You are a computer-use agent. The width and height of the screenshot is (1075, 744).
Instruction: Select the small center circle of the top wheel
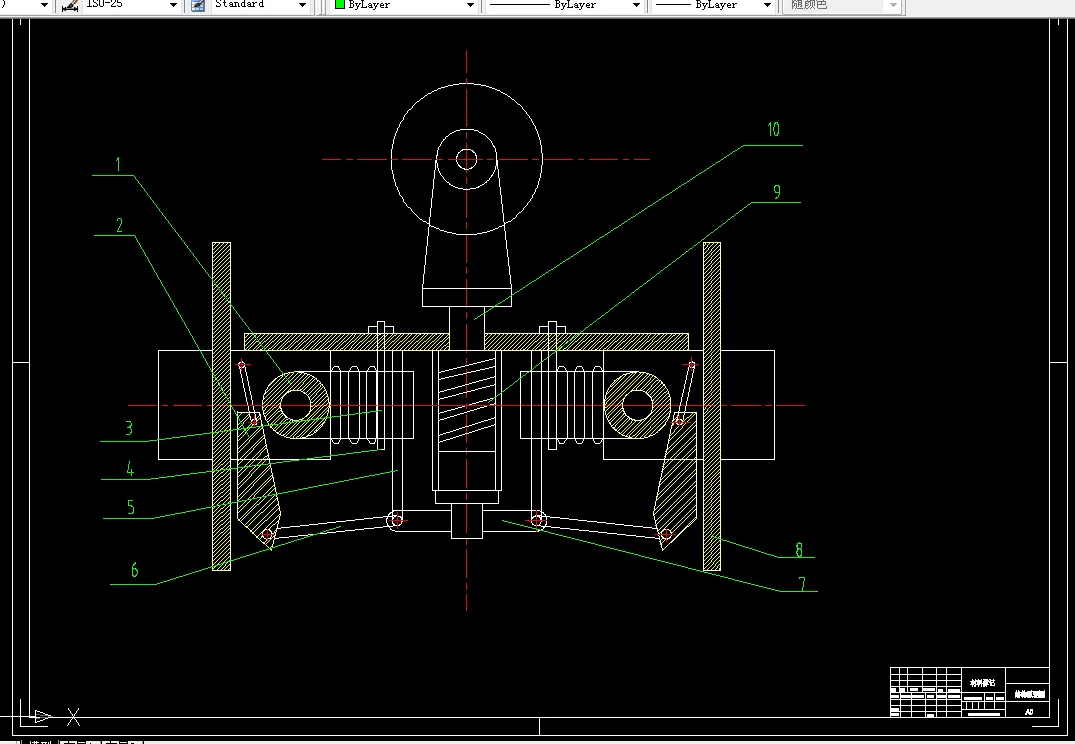coord(466,158)
